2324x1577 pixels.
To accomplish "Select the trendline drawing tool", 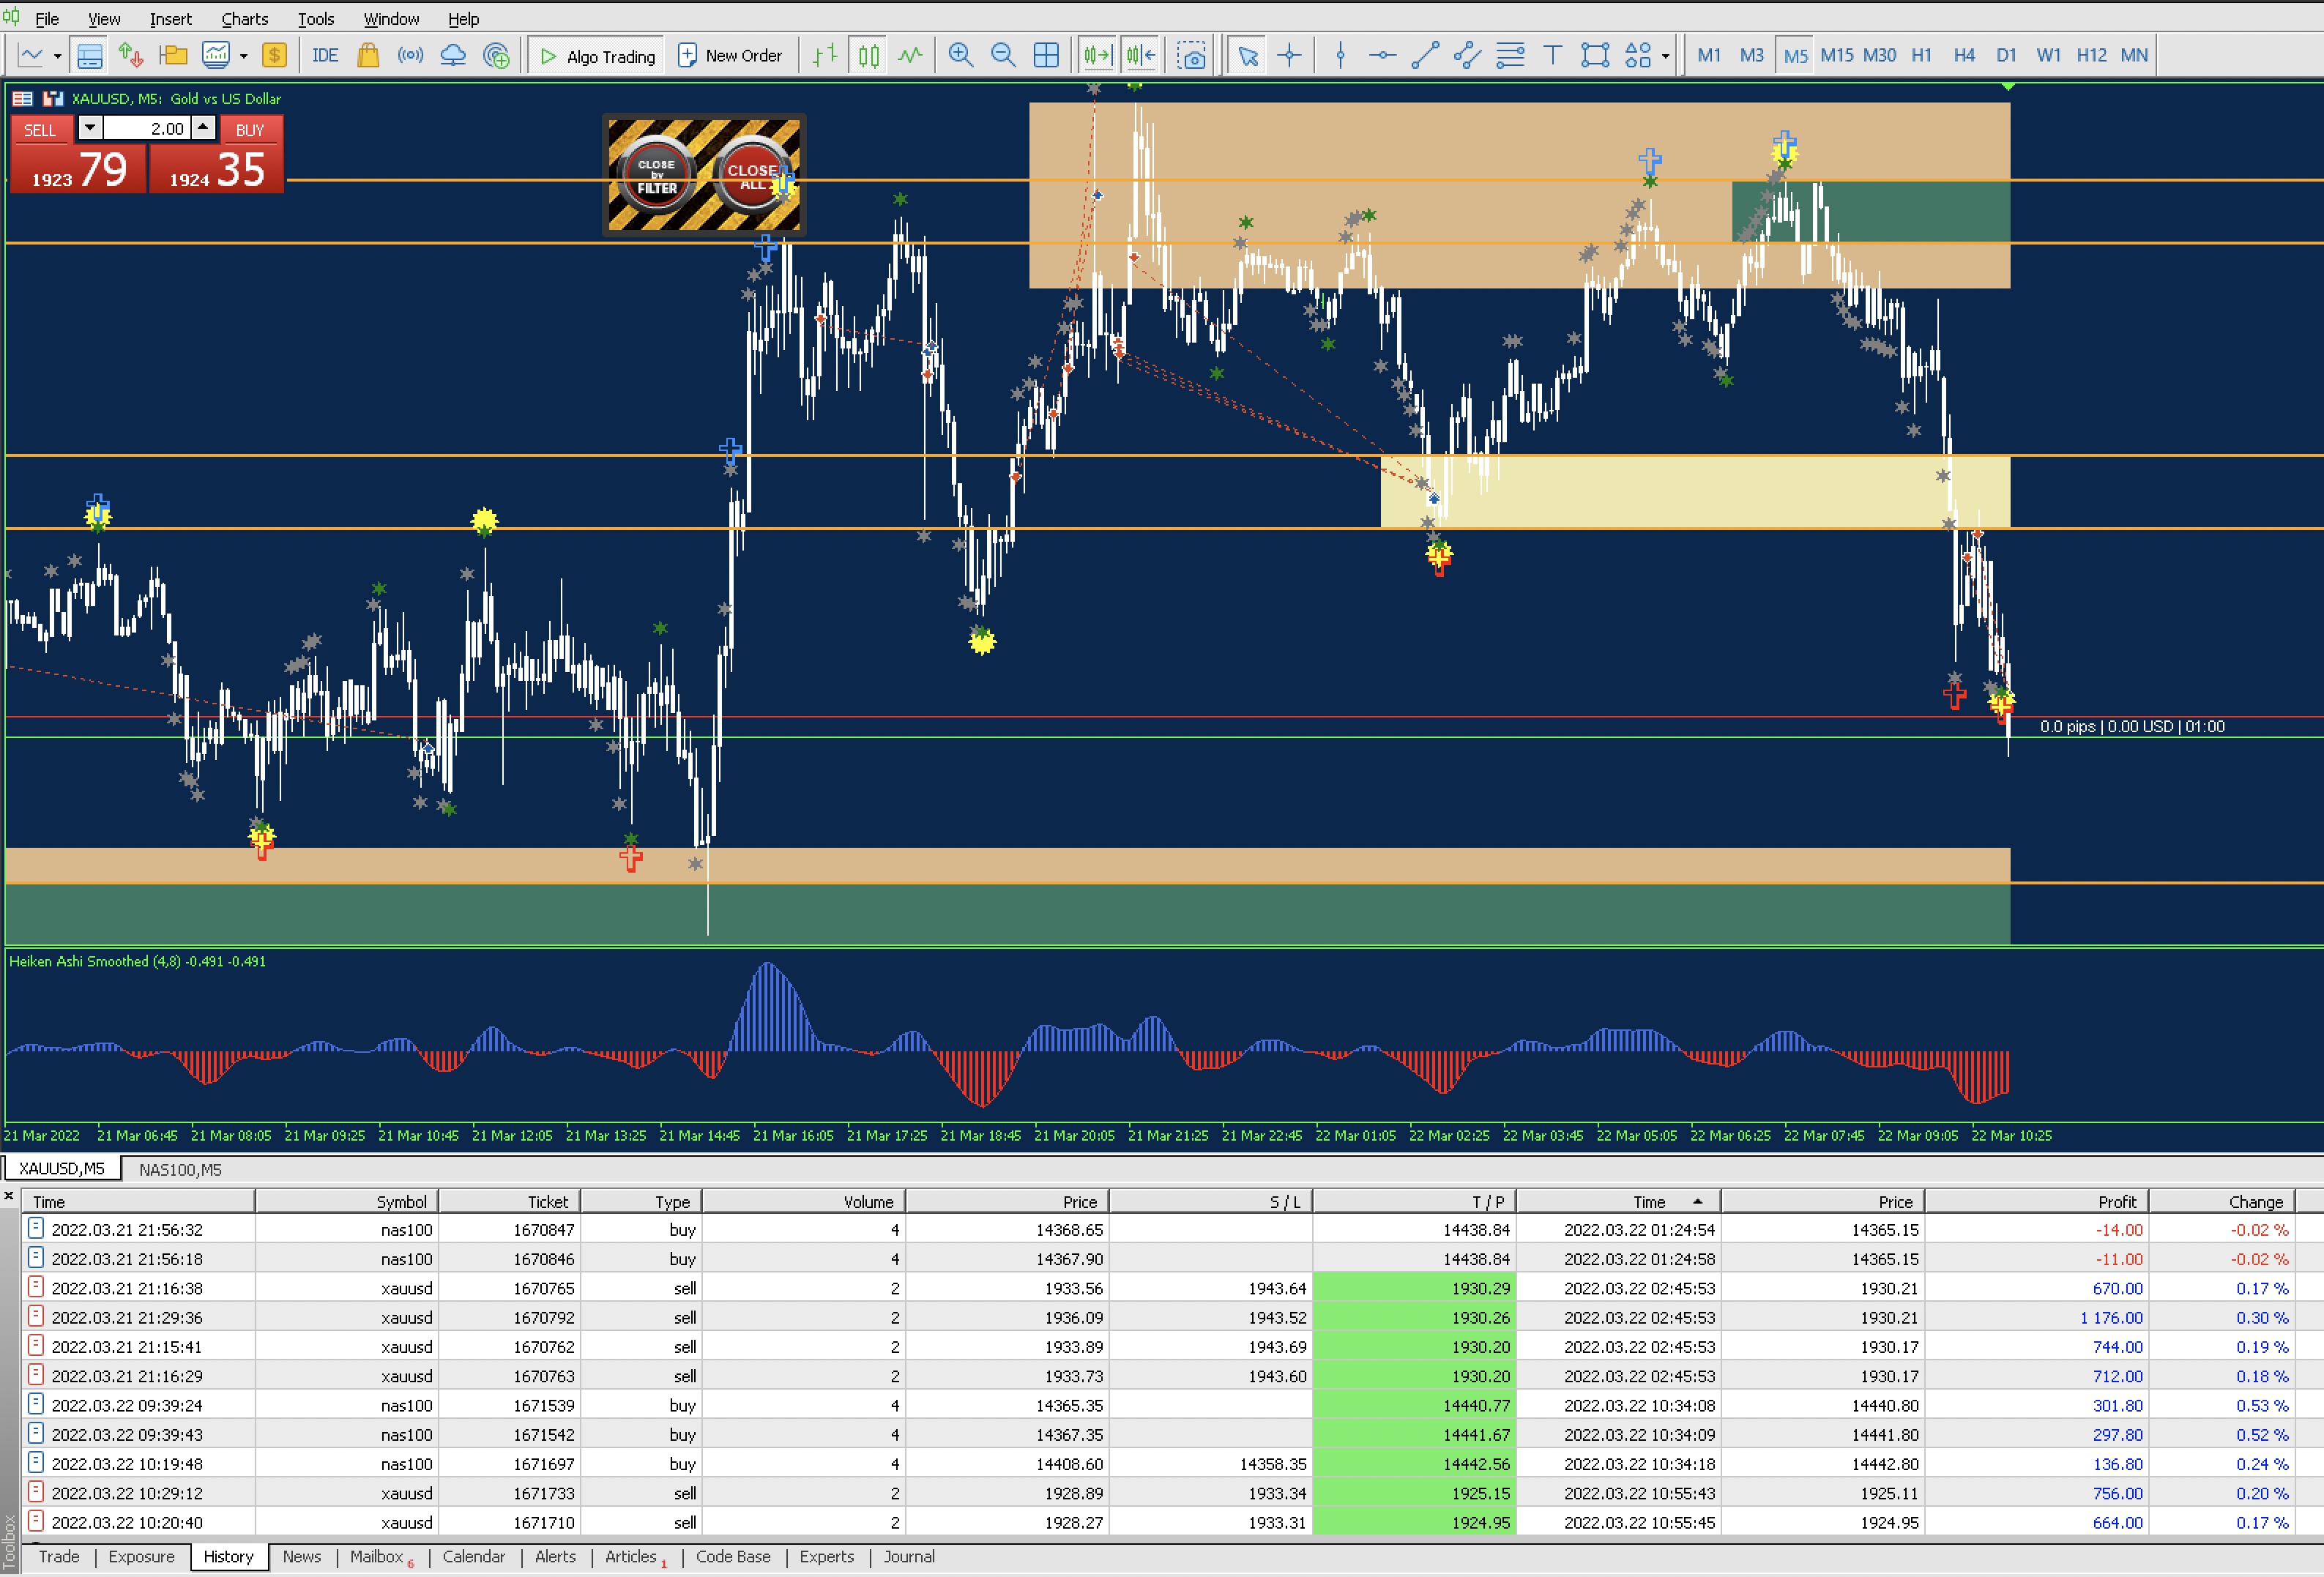I will point(1425,55).
